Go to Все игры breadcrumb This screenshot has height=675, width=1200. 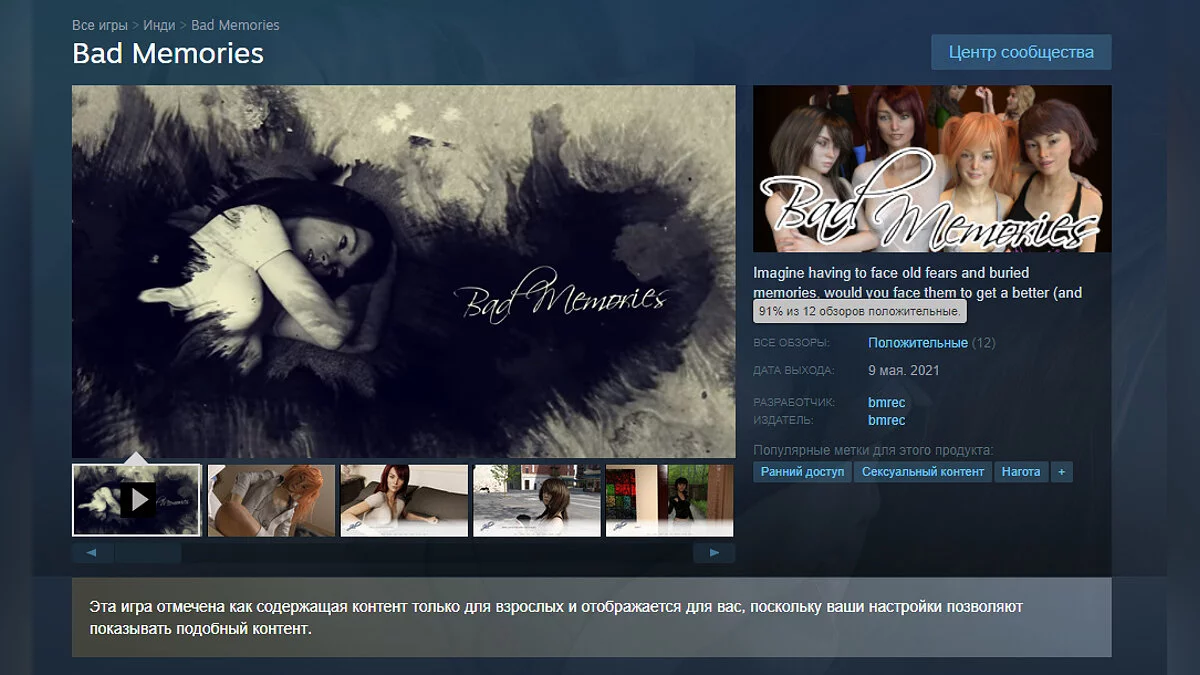99,25
